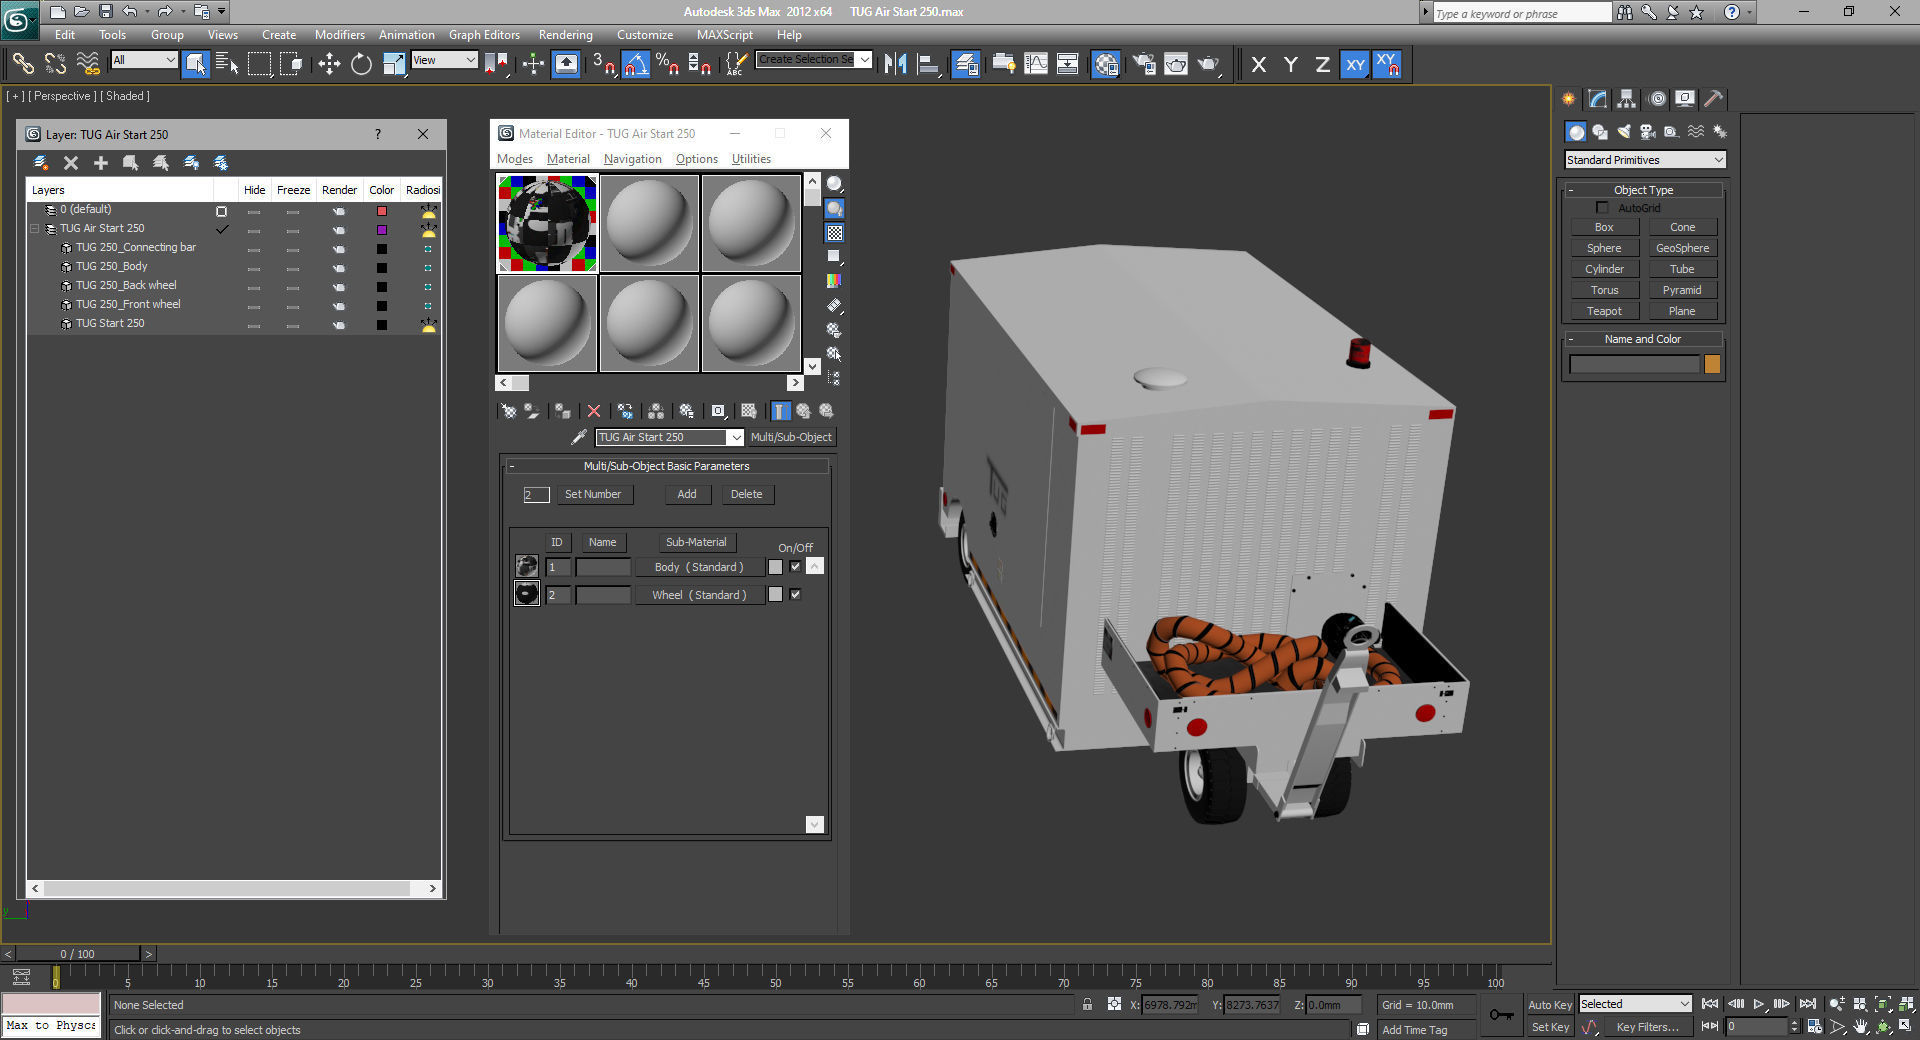Screen dimensions: 1920x1040
Task: Open selection filter All dropdown
Action: pos(144,60)
